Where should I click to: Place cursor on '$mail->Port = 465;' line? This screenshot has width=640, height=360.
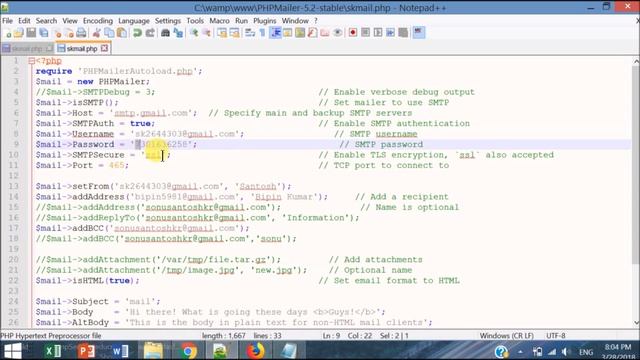pyautogui.click(x=82, y=165)
